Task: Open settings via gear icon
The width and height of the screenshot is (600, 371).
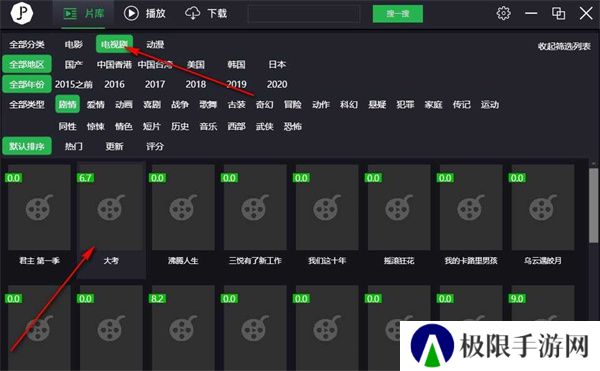Action: coord(503,13)
